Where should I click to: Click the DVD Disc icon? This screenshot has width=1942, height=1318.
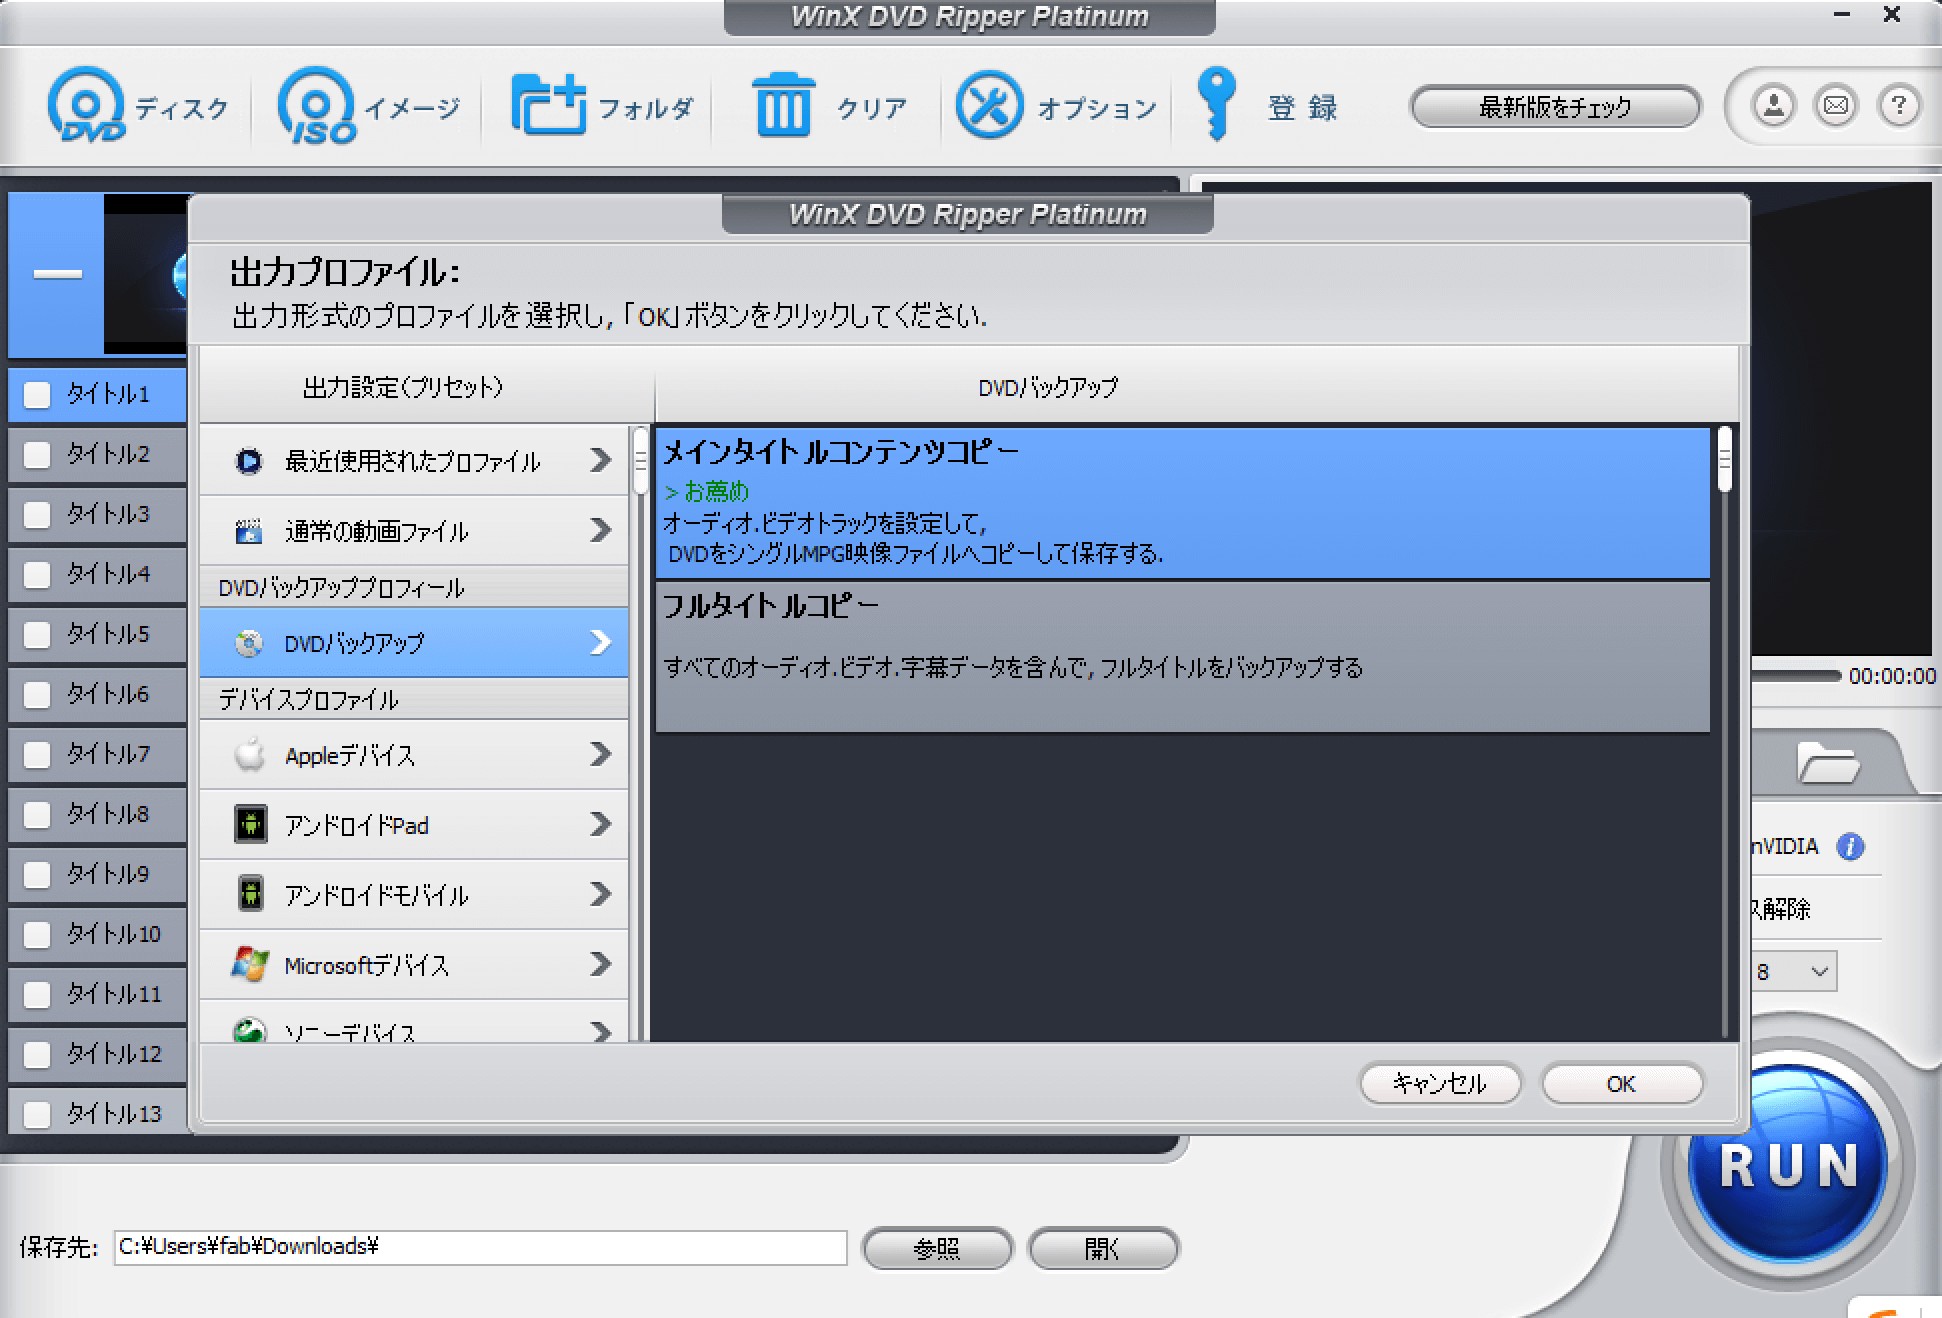tap(86, 105)
